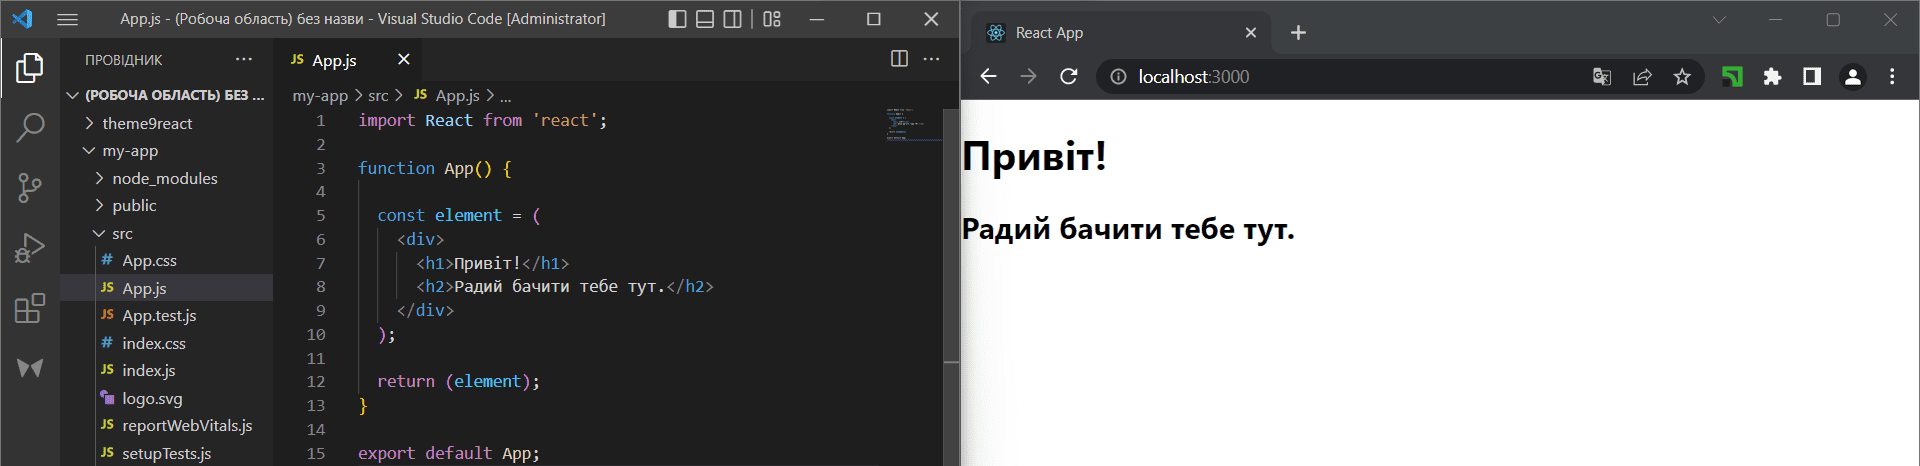
Task: Open the Search view in activity bar
Action: coord(30,127)
